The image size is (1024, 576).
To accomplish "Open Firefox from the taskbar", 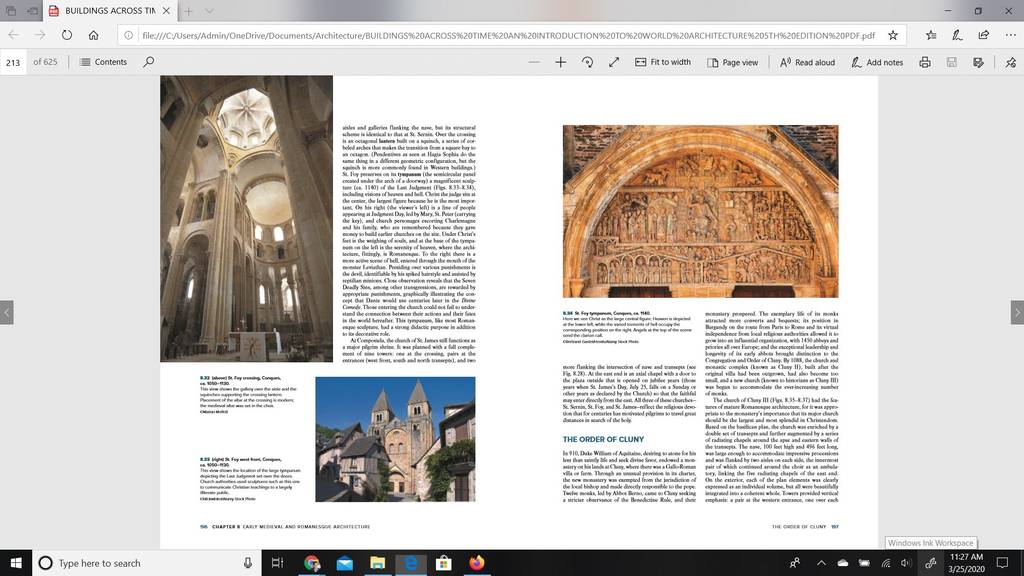I will point(477,563).
